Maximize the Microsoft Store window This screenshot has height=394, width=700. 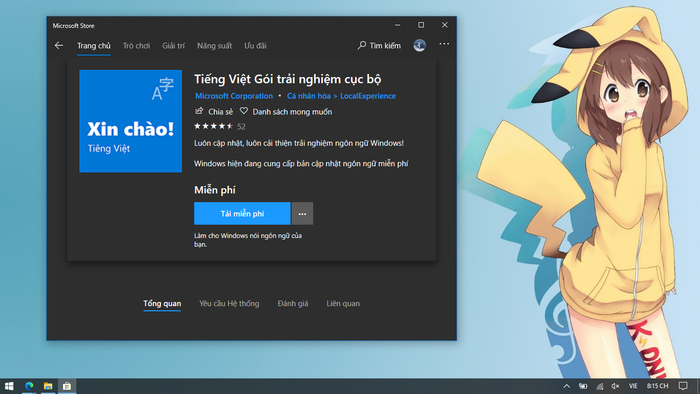tap(421, 25)
